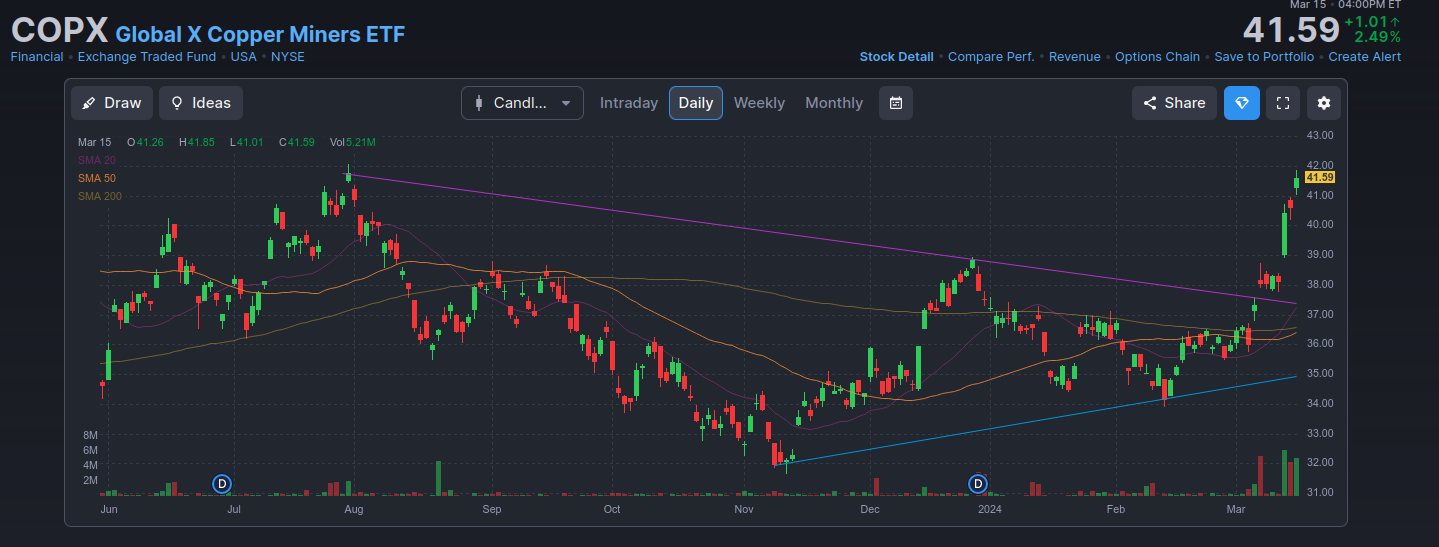Click the Share button
This screenshot has height=547, width=1439.
pyautogui.click(x=1174, y=103)
